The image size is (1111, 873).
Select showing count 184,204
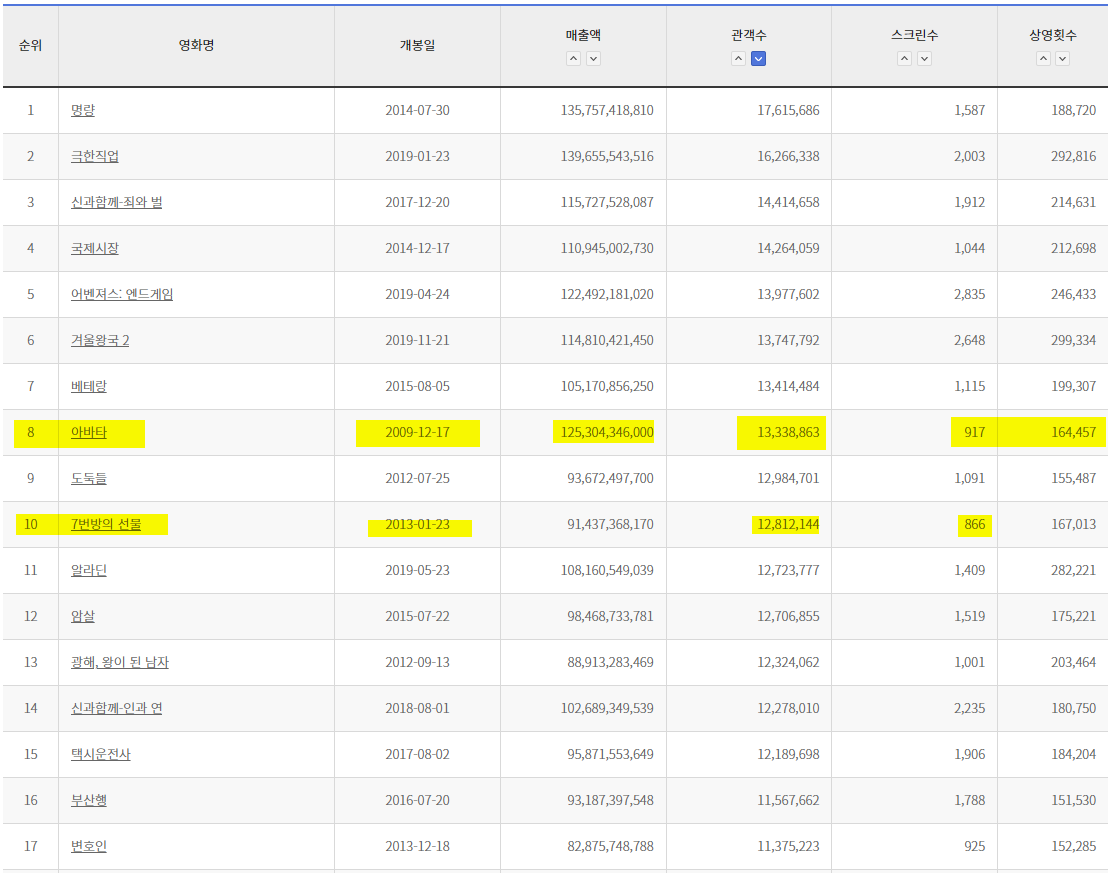(1073, 754)
